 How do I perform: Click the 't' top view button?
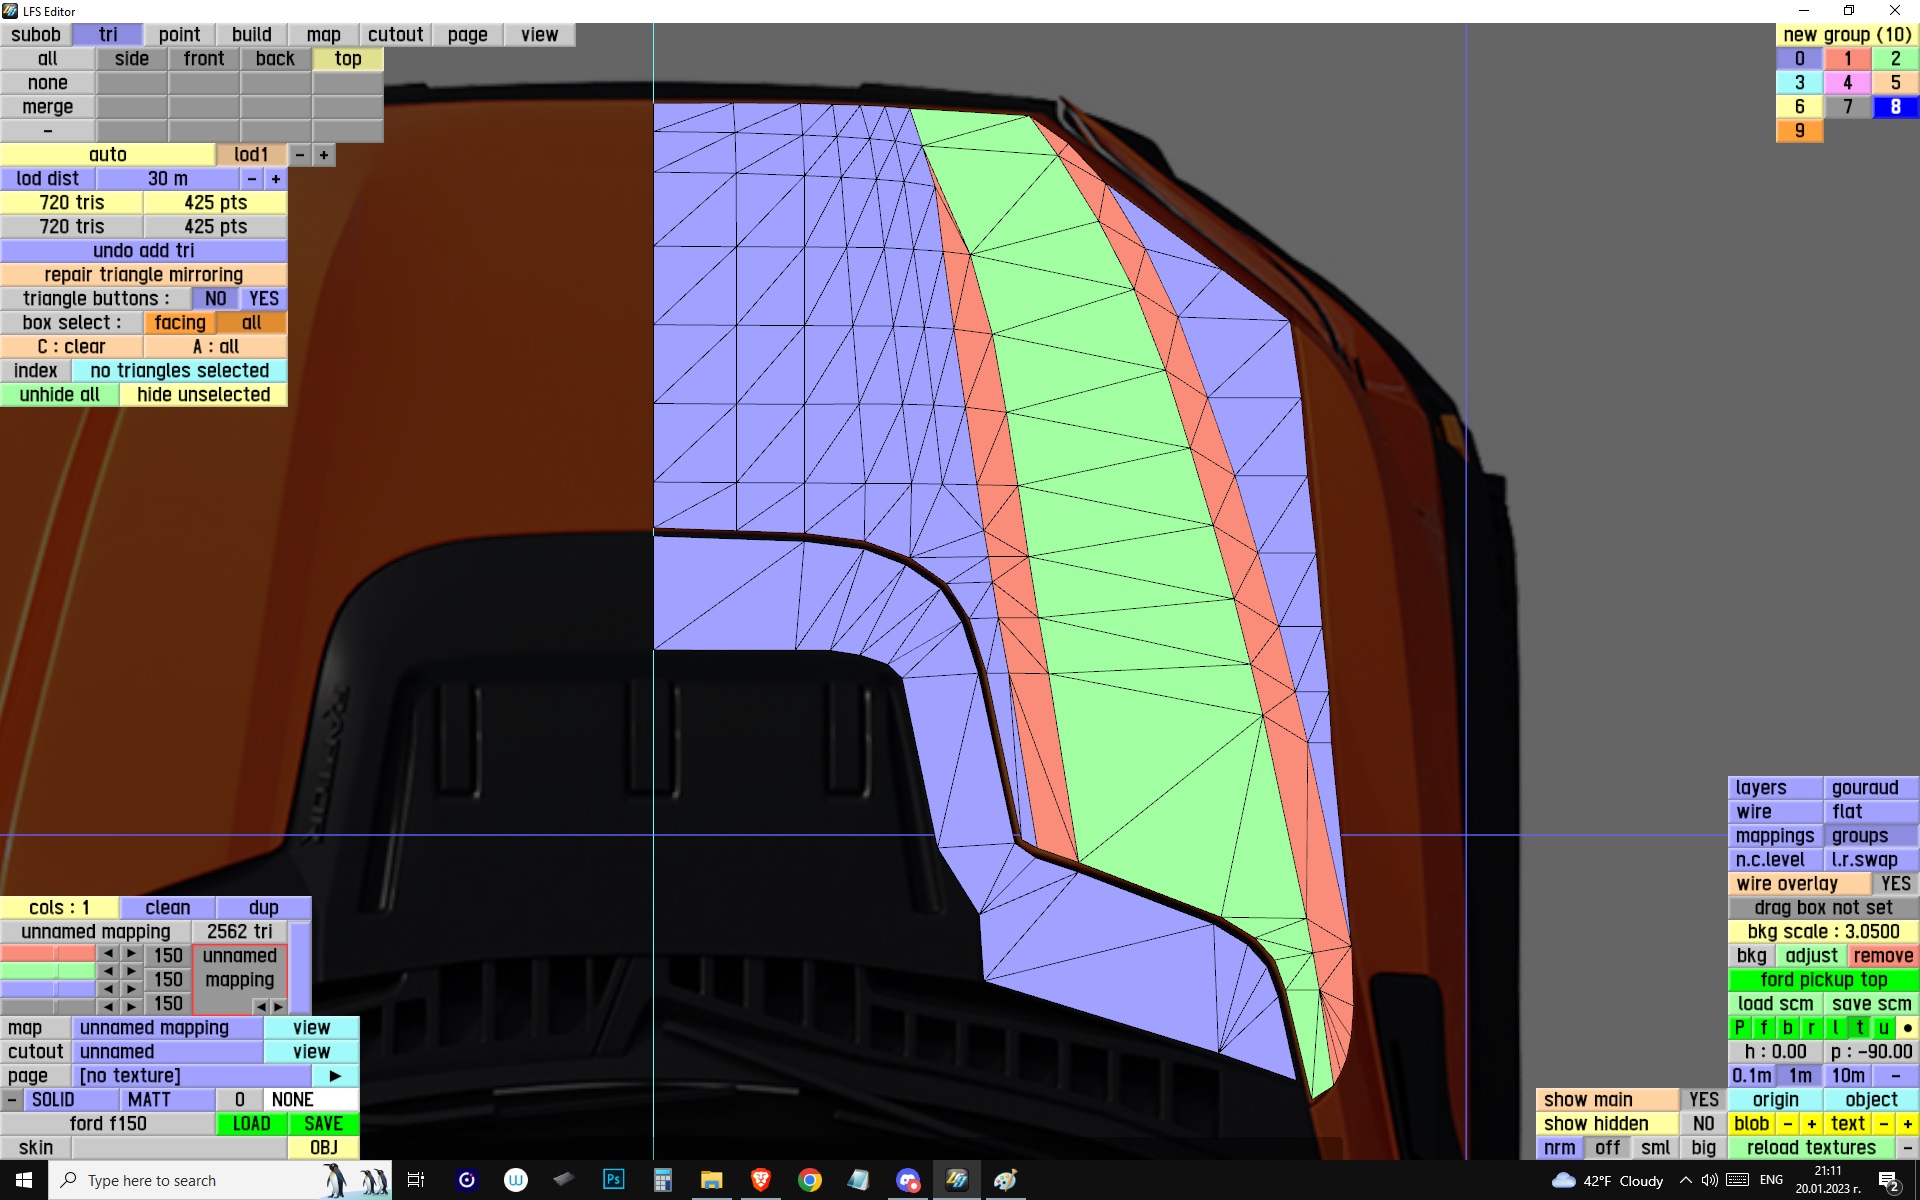point(1859,1028)
